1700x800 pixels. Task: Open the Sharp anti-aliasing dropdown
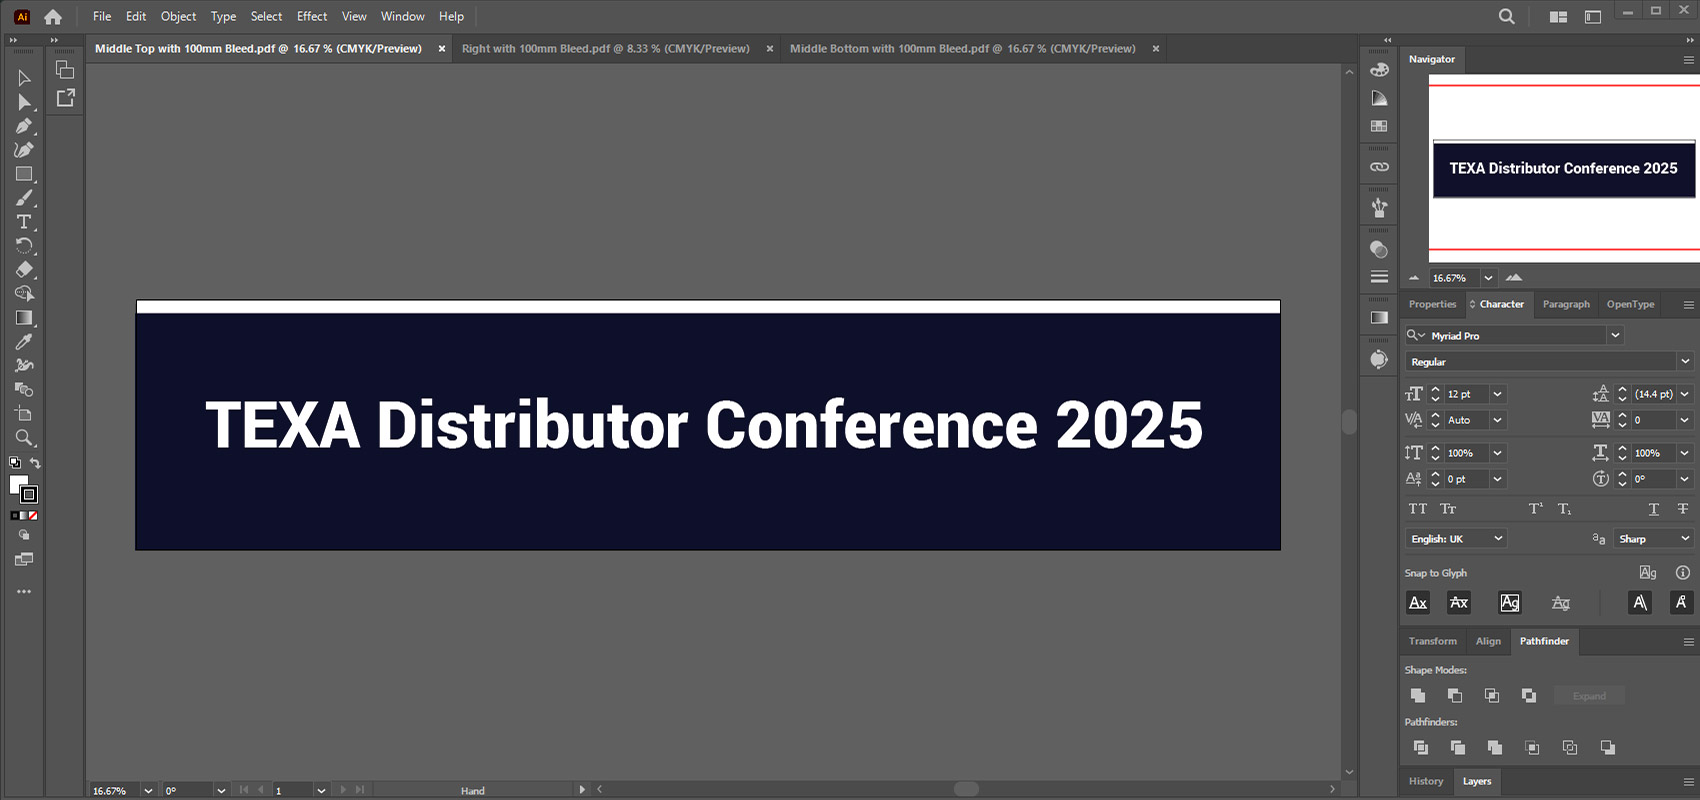[1653, 539]
